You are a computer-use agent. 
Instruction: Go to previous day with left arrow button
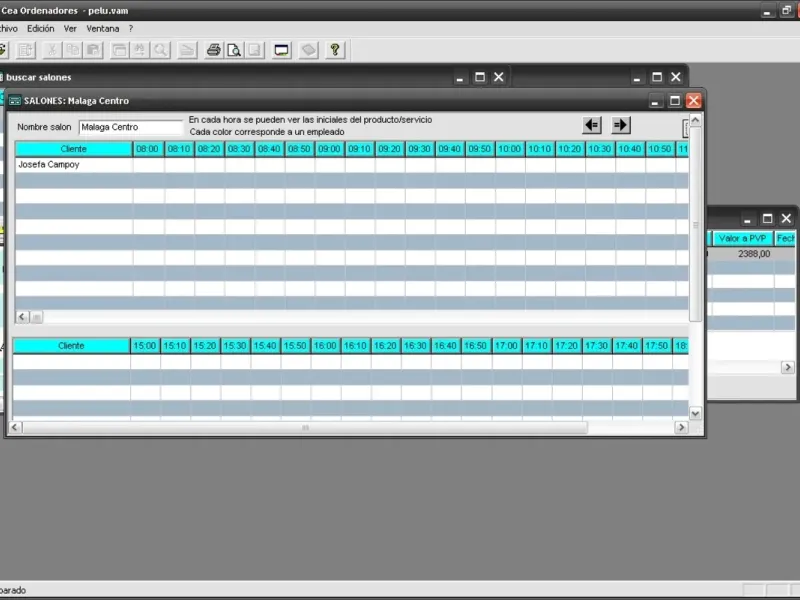pyautogui.click(x=592, y=125)
